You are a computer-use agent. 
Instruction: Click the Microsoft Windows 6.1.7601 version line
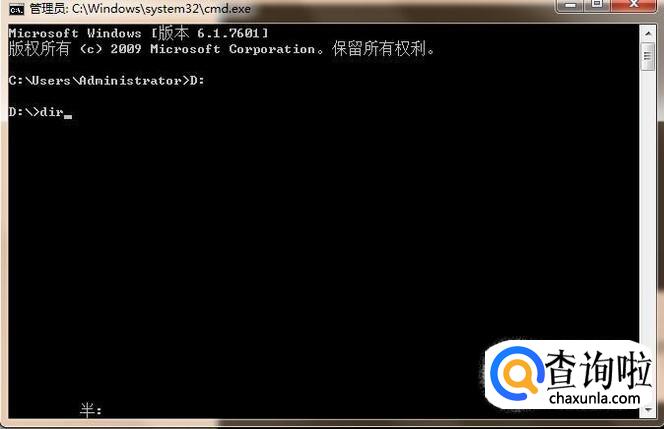click(138, 33)
